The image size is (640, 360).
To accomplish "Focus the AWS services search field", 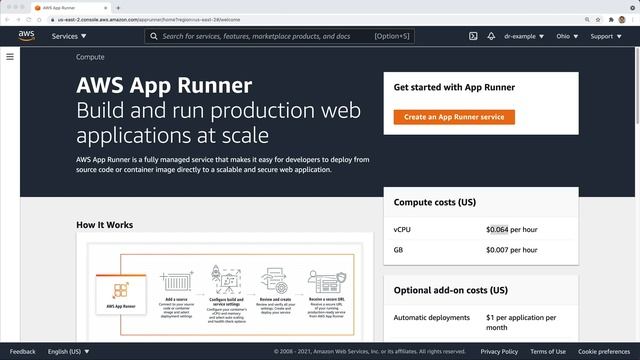I will point(280,36).
